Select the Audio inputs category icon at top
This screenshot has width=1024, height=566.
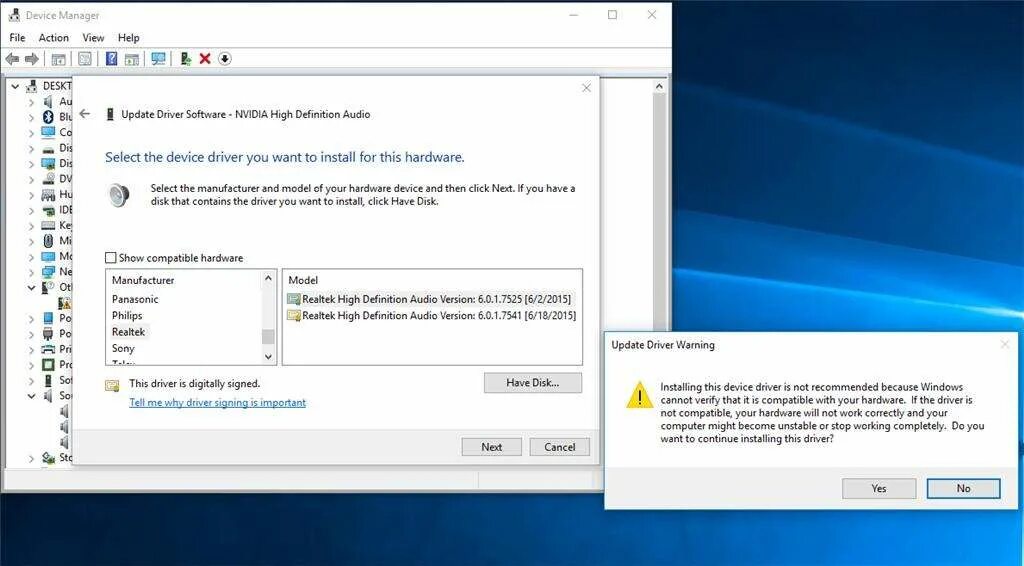click(x=48, y=102)
